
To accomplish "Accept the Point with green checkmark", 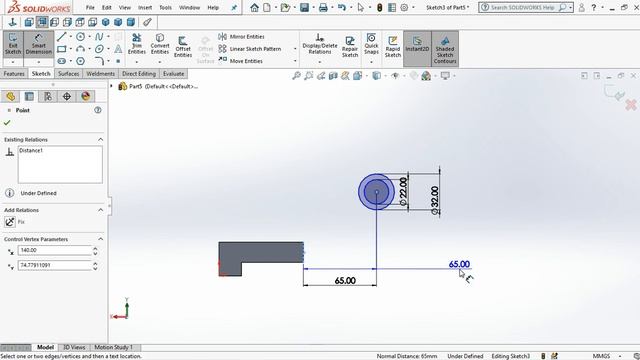I will (x=7, y=122).
